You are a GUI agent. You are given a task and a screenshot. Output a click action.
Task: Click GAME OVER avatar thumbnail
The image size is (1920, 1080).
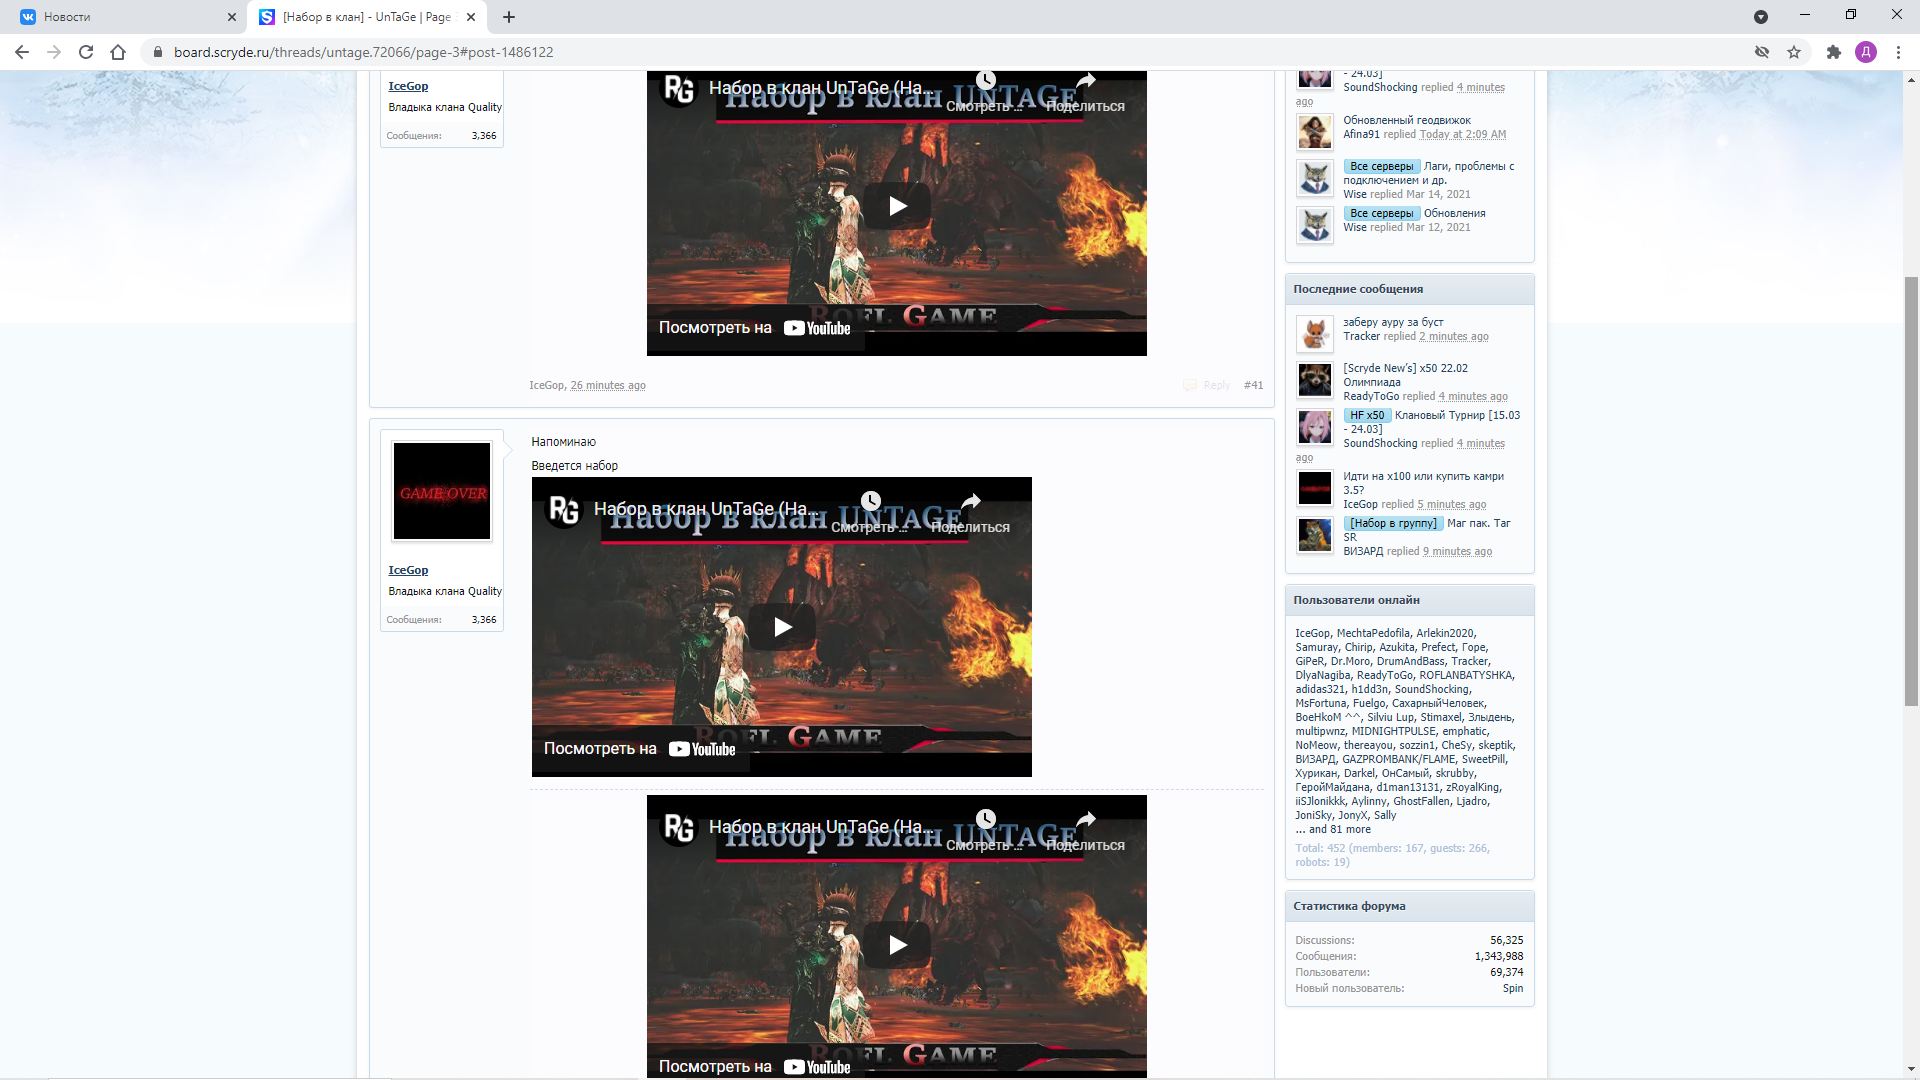point(442,491)
